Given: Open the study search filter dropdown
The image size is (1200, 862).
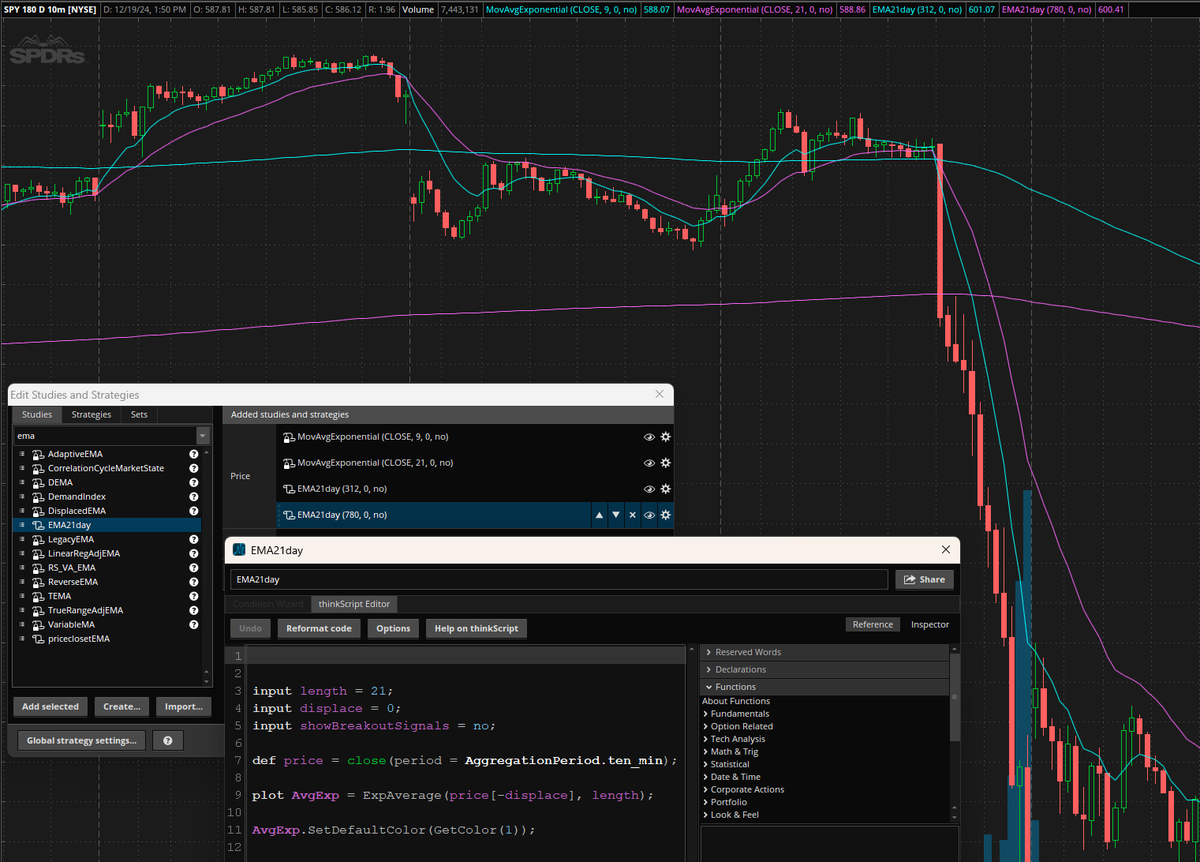Looking at the screenshot, I should (204, 436).
